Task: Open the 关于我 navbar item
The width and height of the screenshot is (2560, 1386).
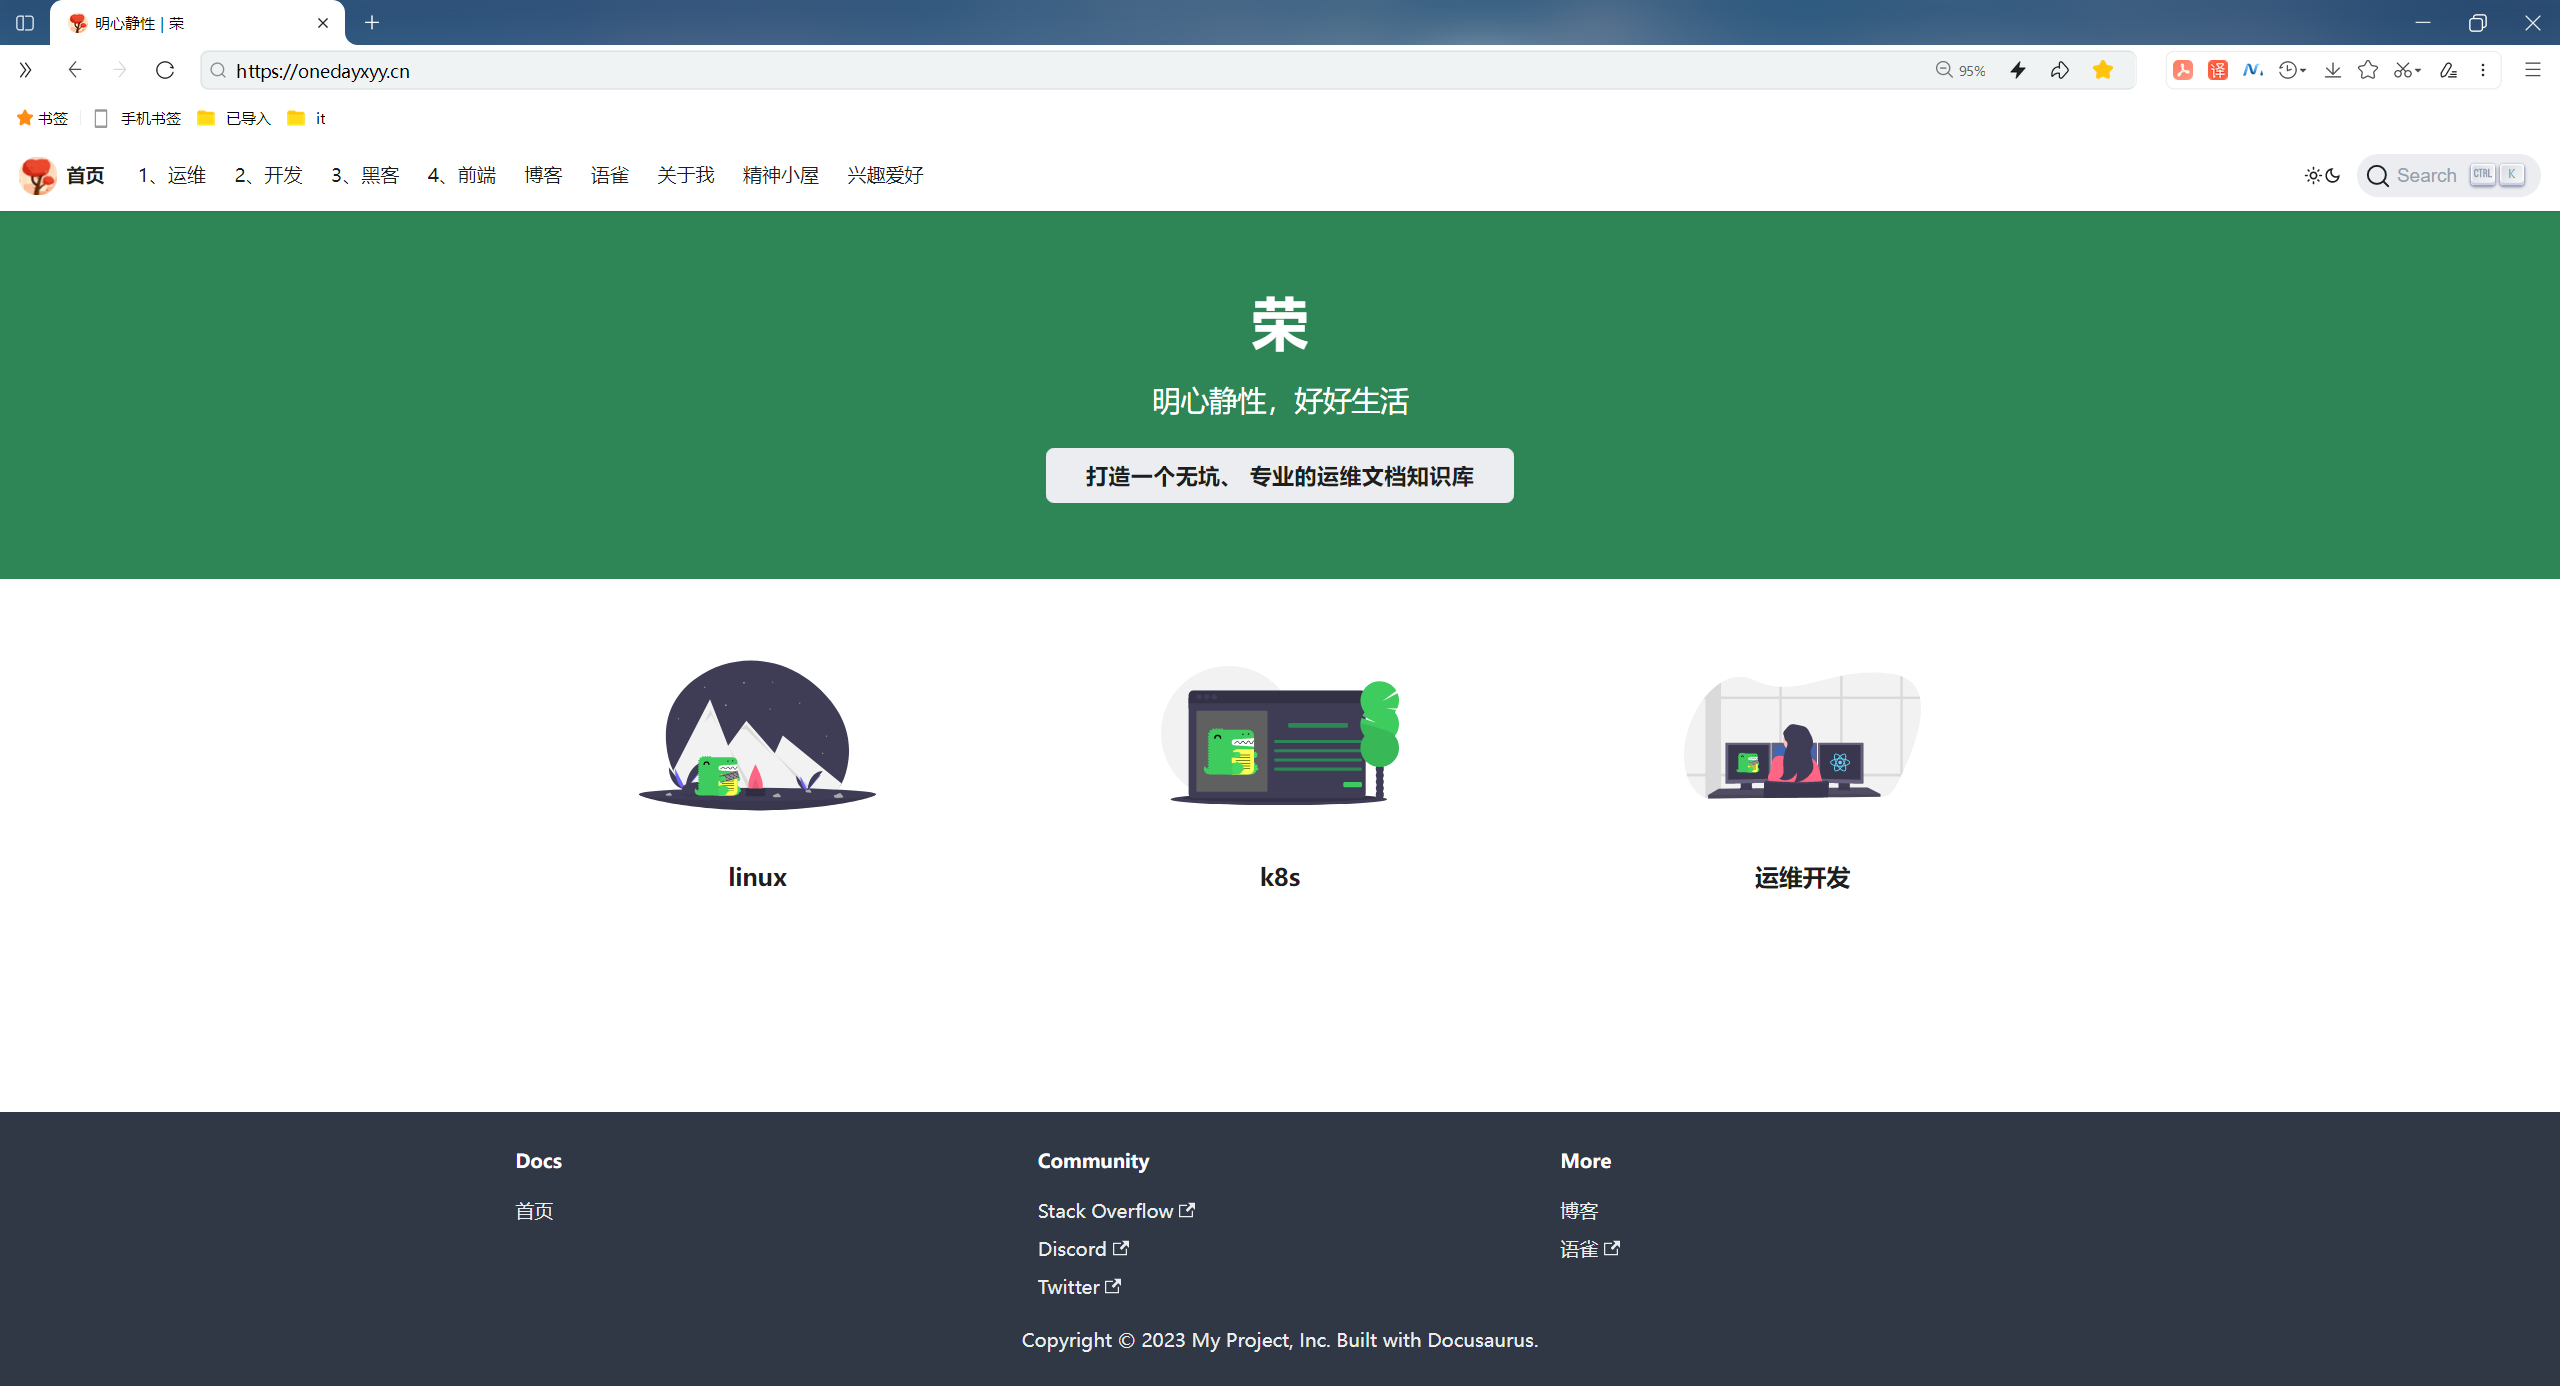Action: coord(685,175)
